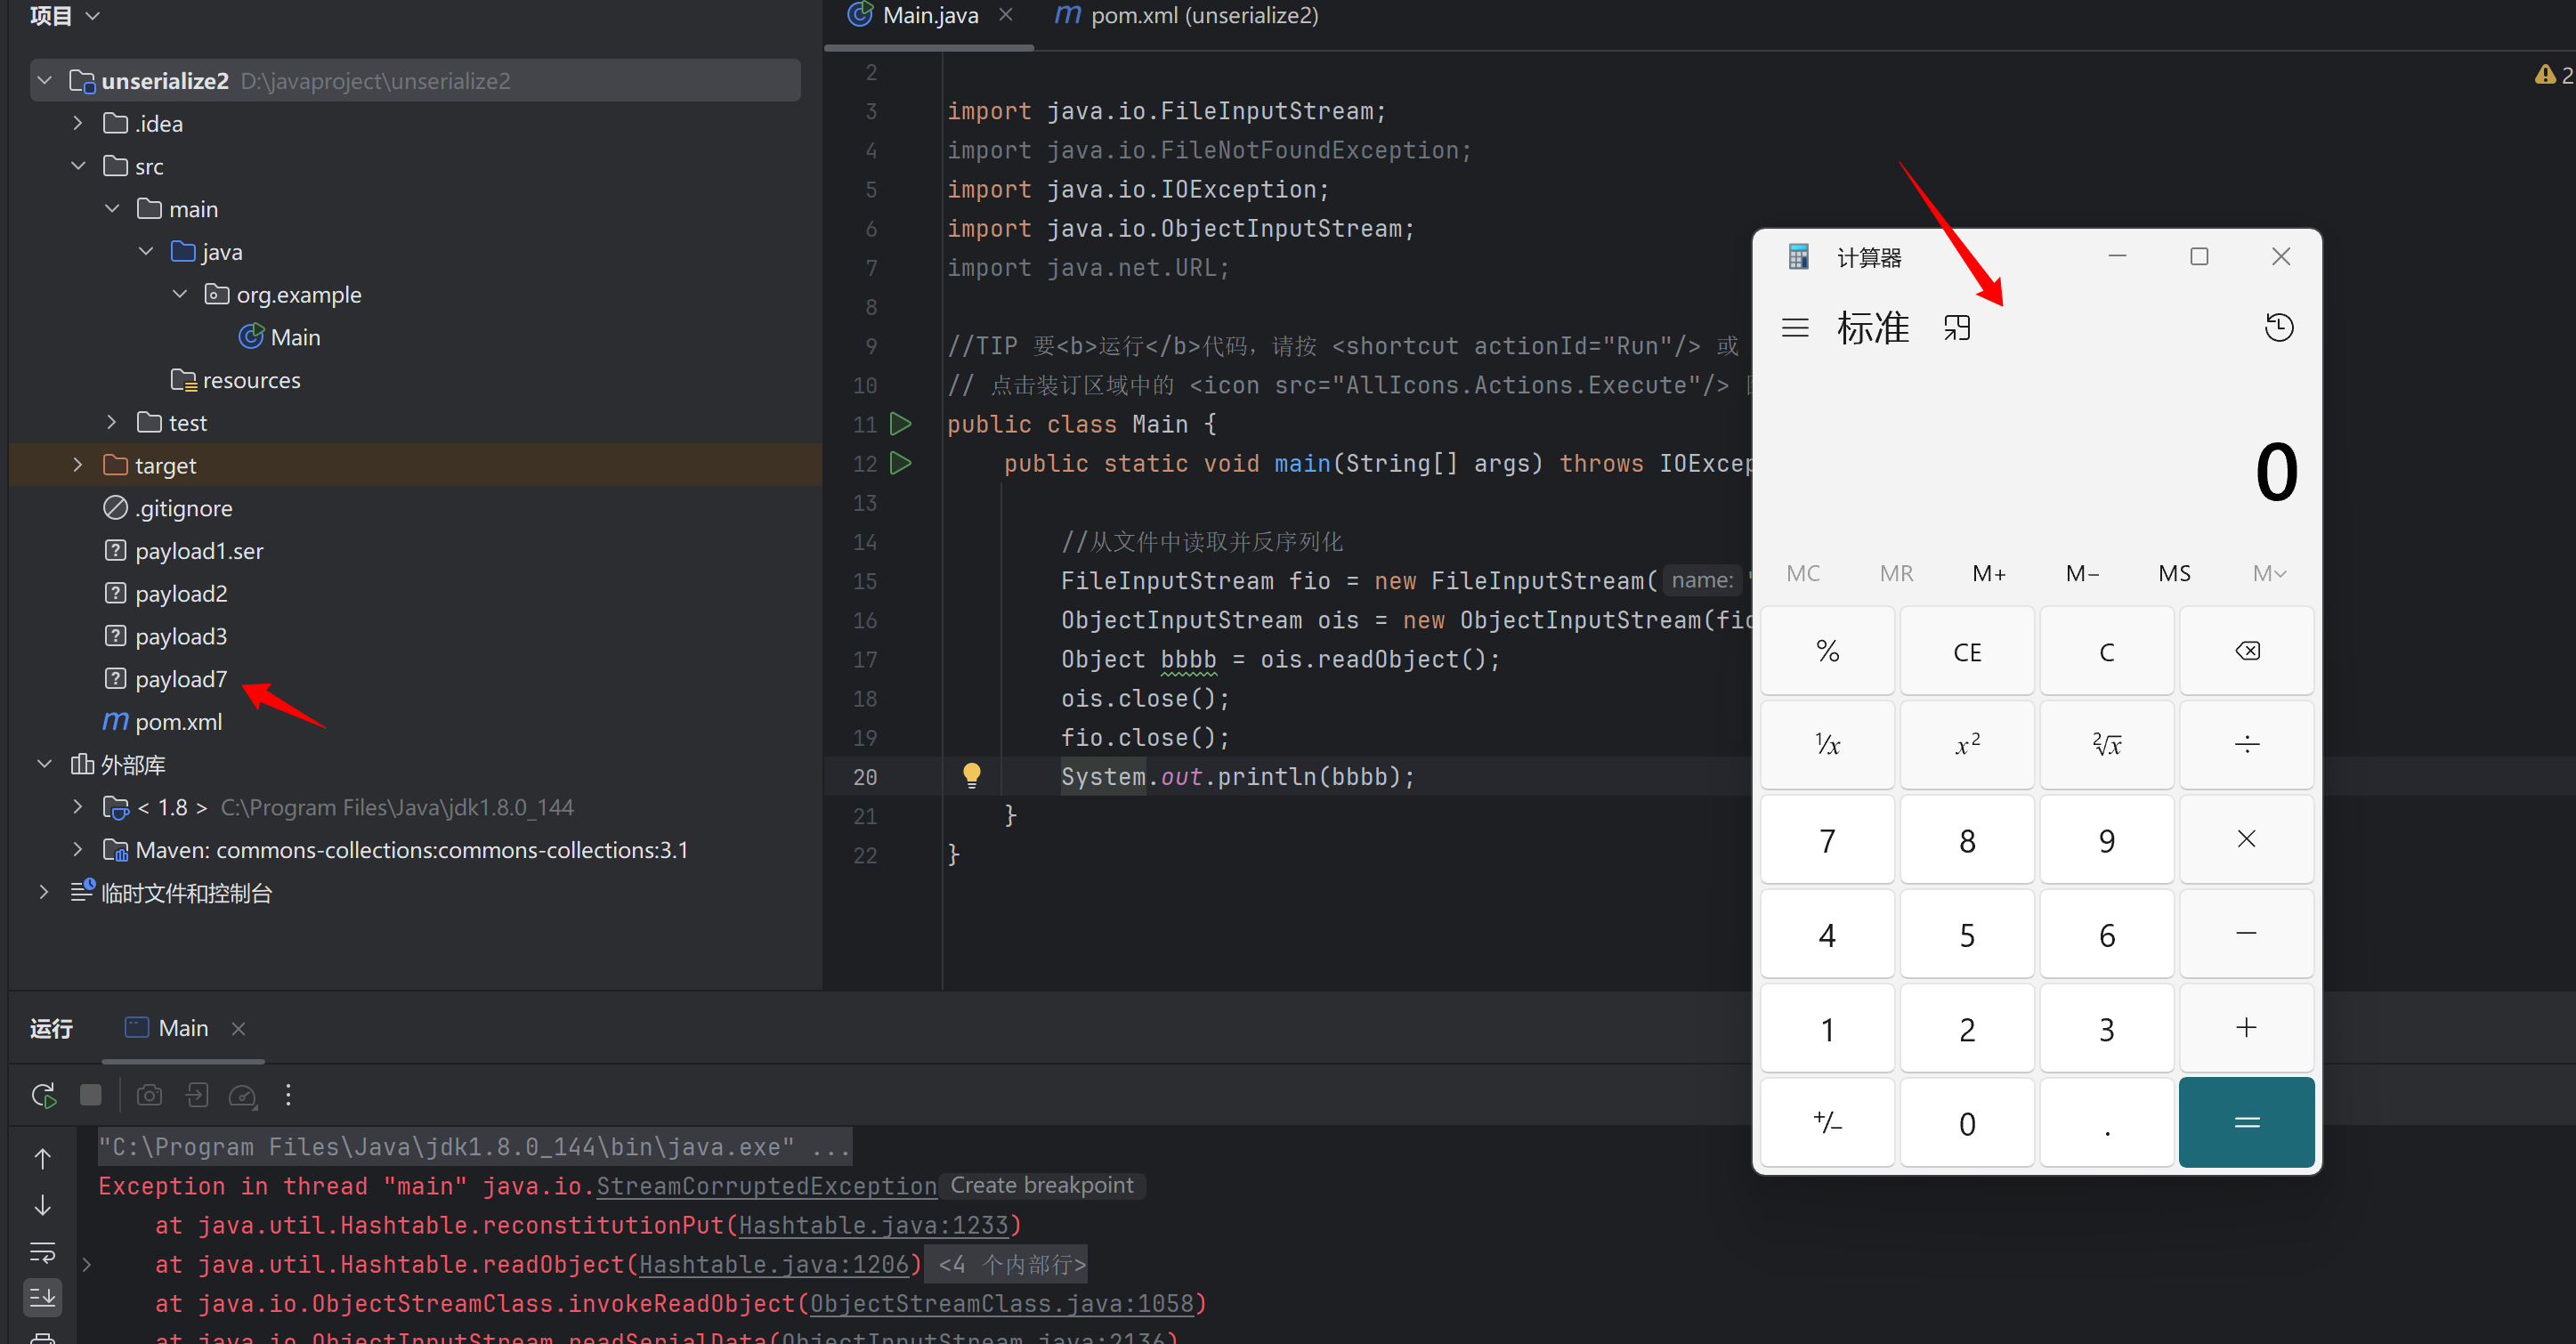Click the Create breakpoint link

[x=1041, y=1186]
